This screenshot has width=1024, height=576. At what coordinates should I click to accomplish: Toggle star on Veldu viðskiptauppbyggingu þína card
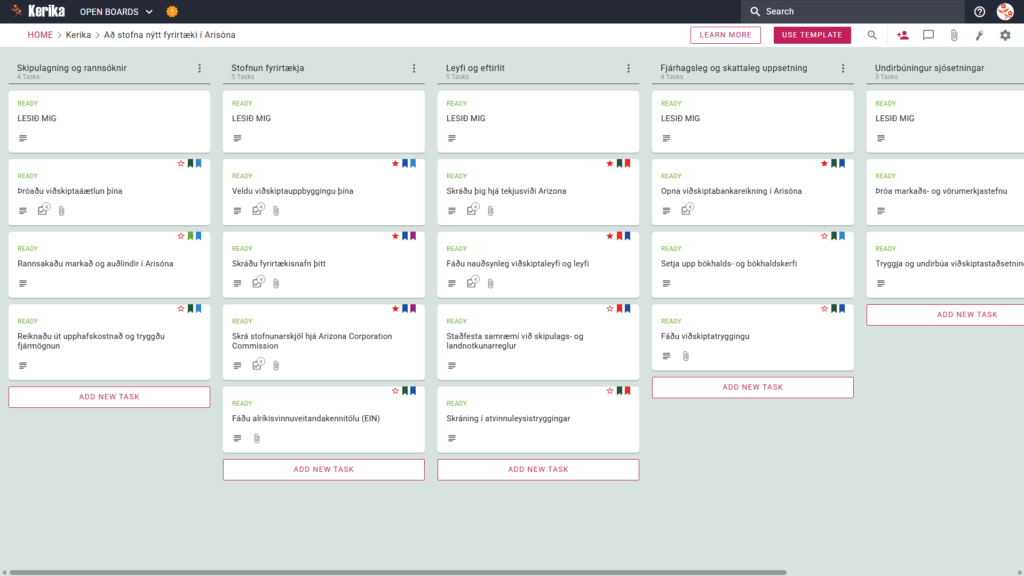(x=395, y=163)
